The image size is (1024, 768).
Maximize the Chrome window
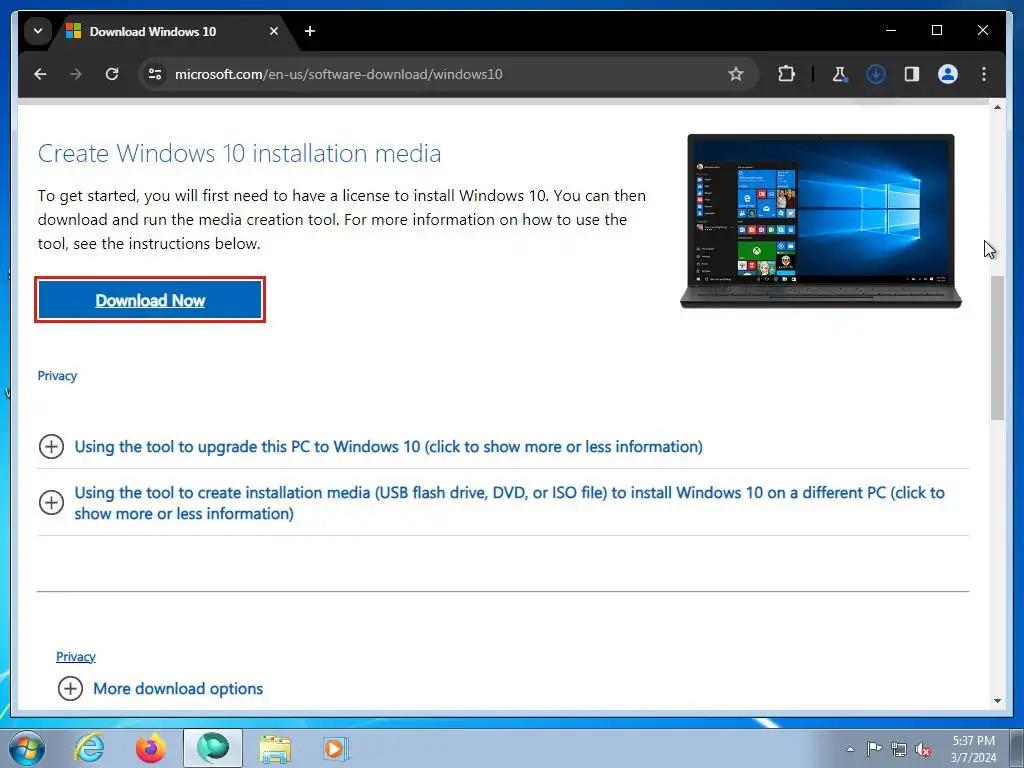936,30
